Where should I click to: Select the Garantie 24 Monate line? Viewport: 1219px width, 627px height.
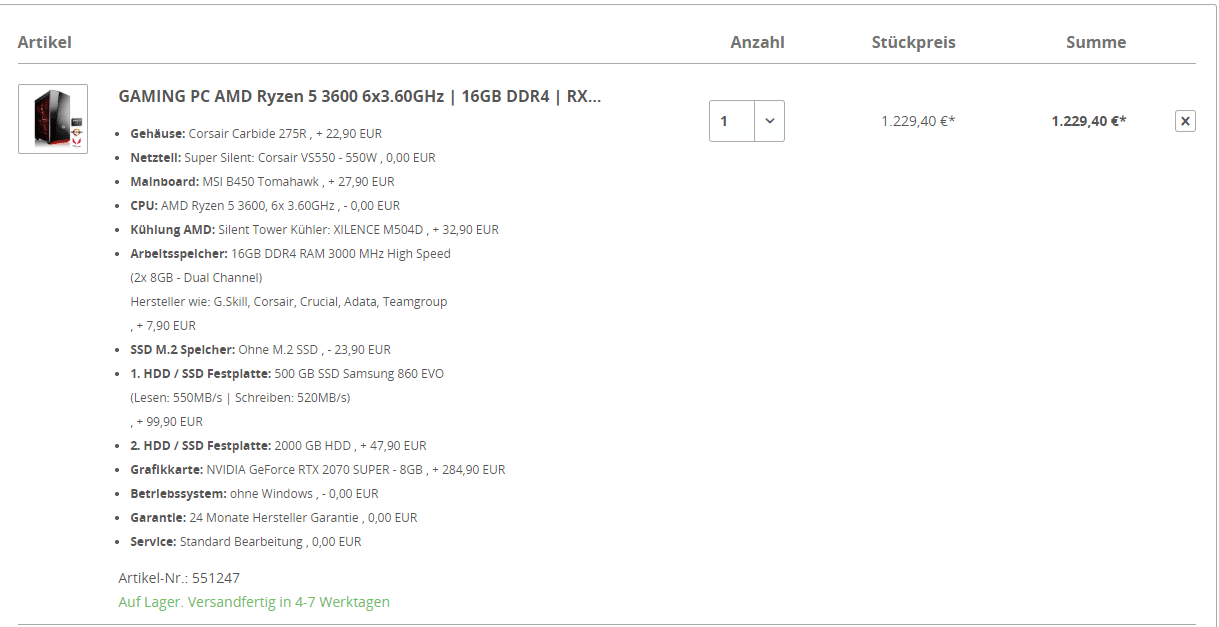tap(274, 518)
